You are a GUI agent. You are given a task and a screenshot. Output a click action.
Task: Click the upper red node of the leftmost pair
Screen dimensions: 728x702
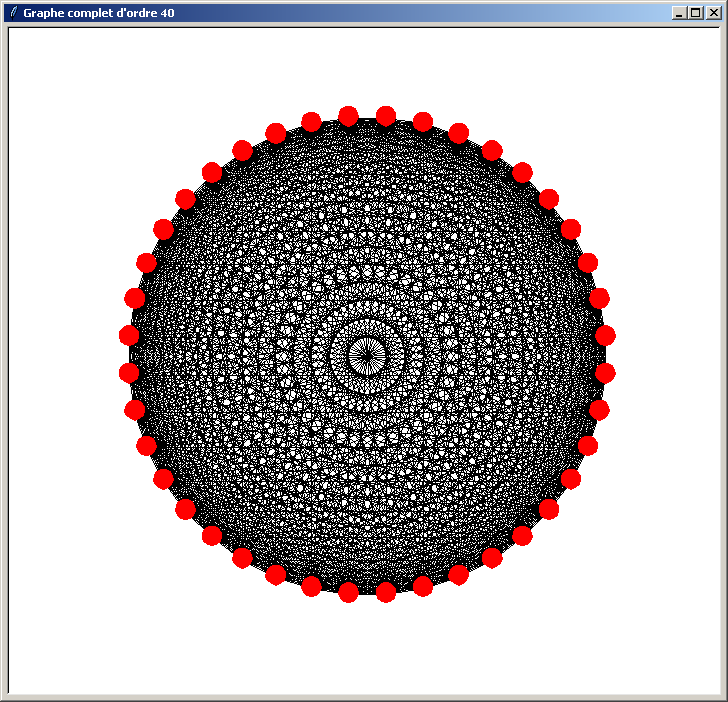tap(129, 335)
